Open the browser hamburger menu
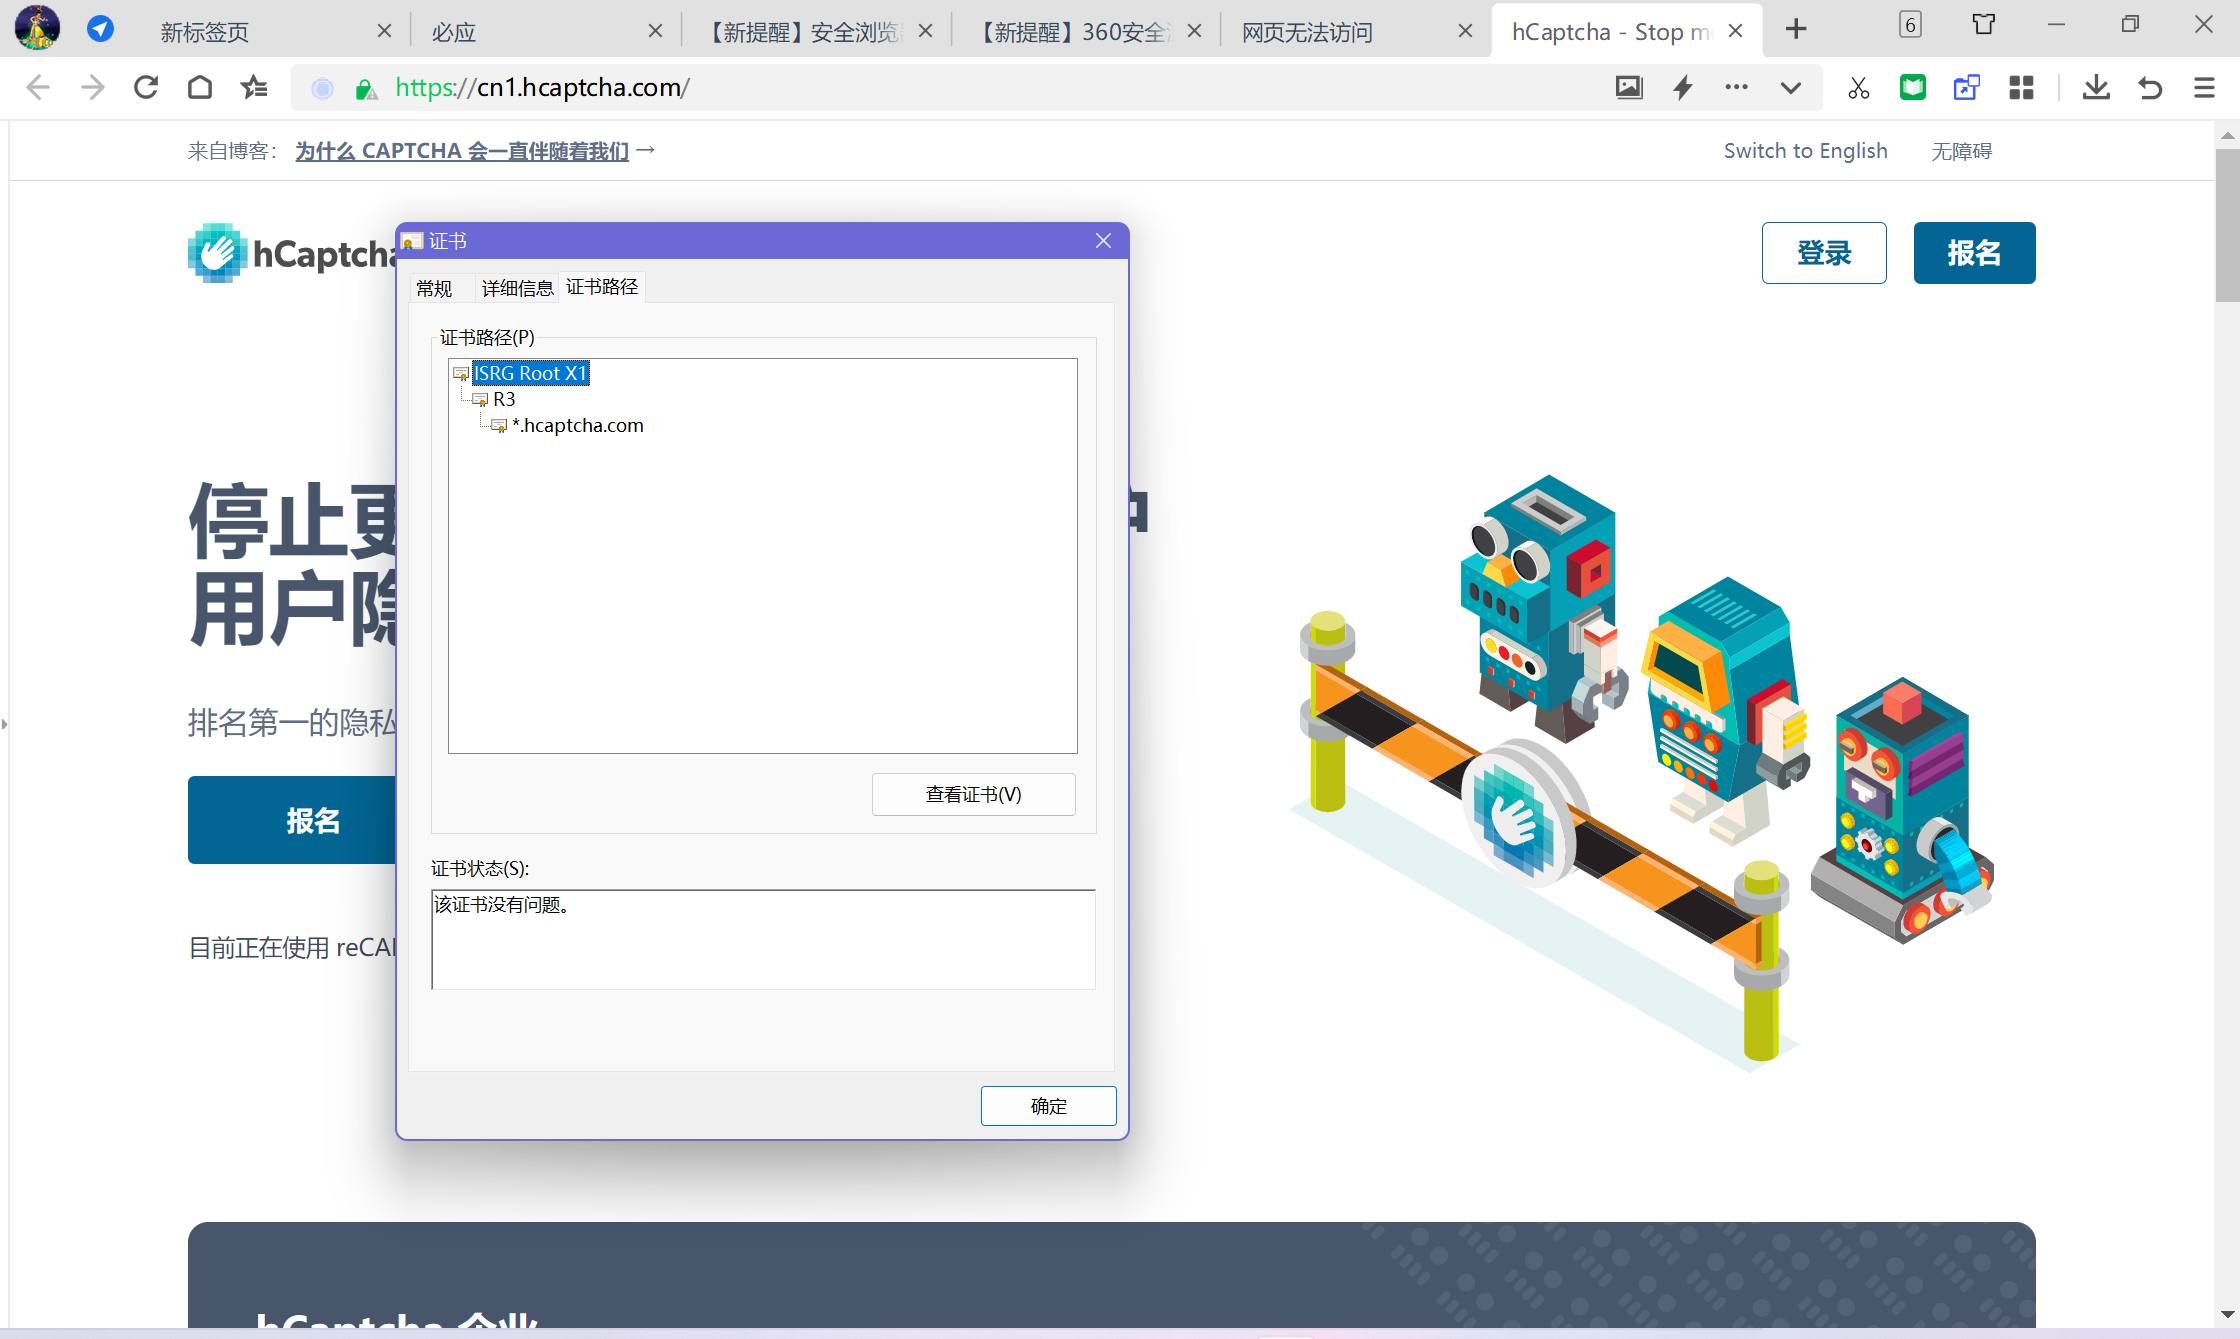This screenshot has width=2240, height=1339. coord(2204,88)
